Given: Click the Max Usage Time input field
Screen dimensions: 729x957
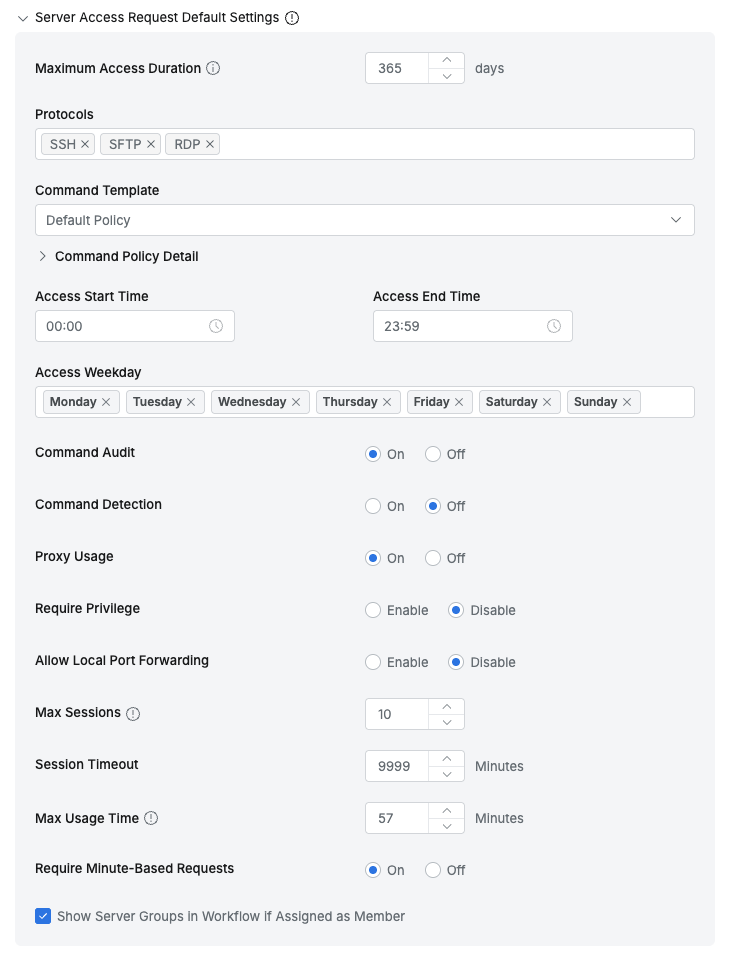Looking at the screenshot, I should click(x=397, y=818).
